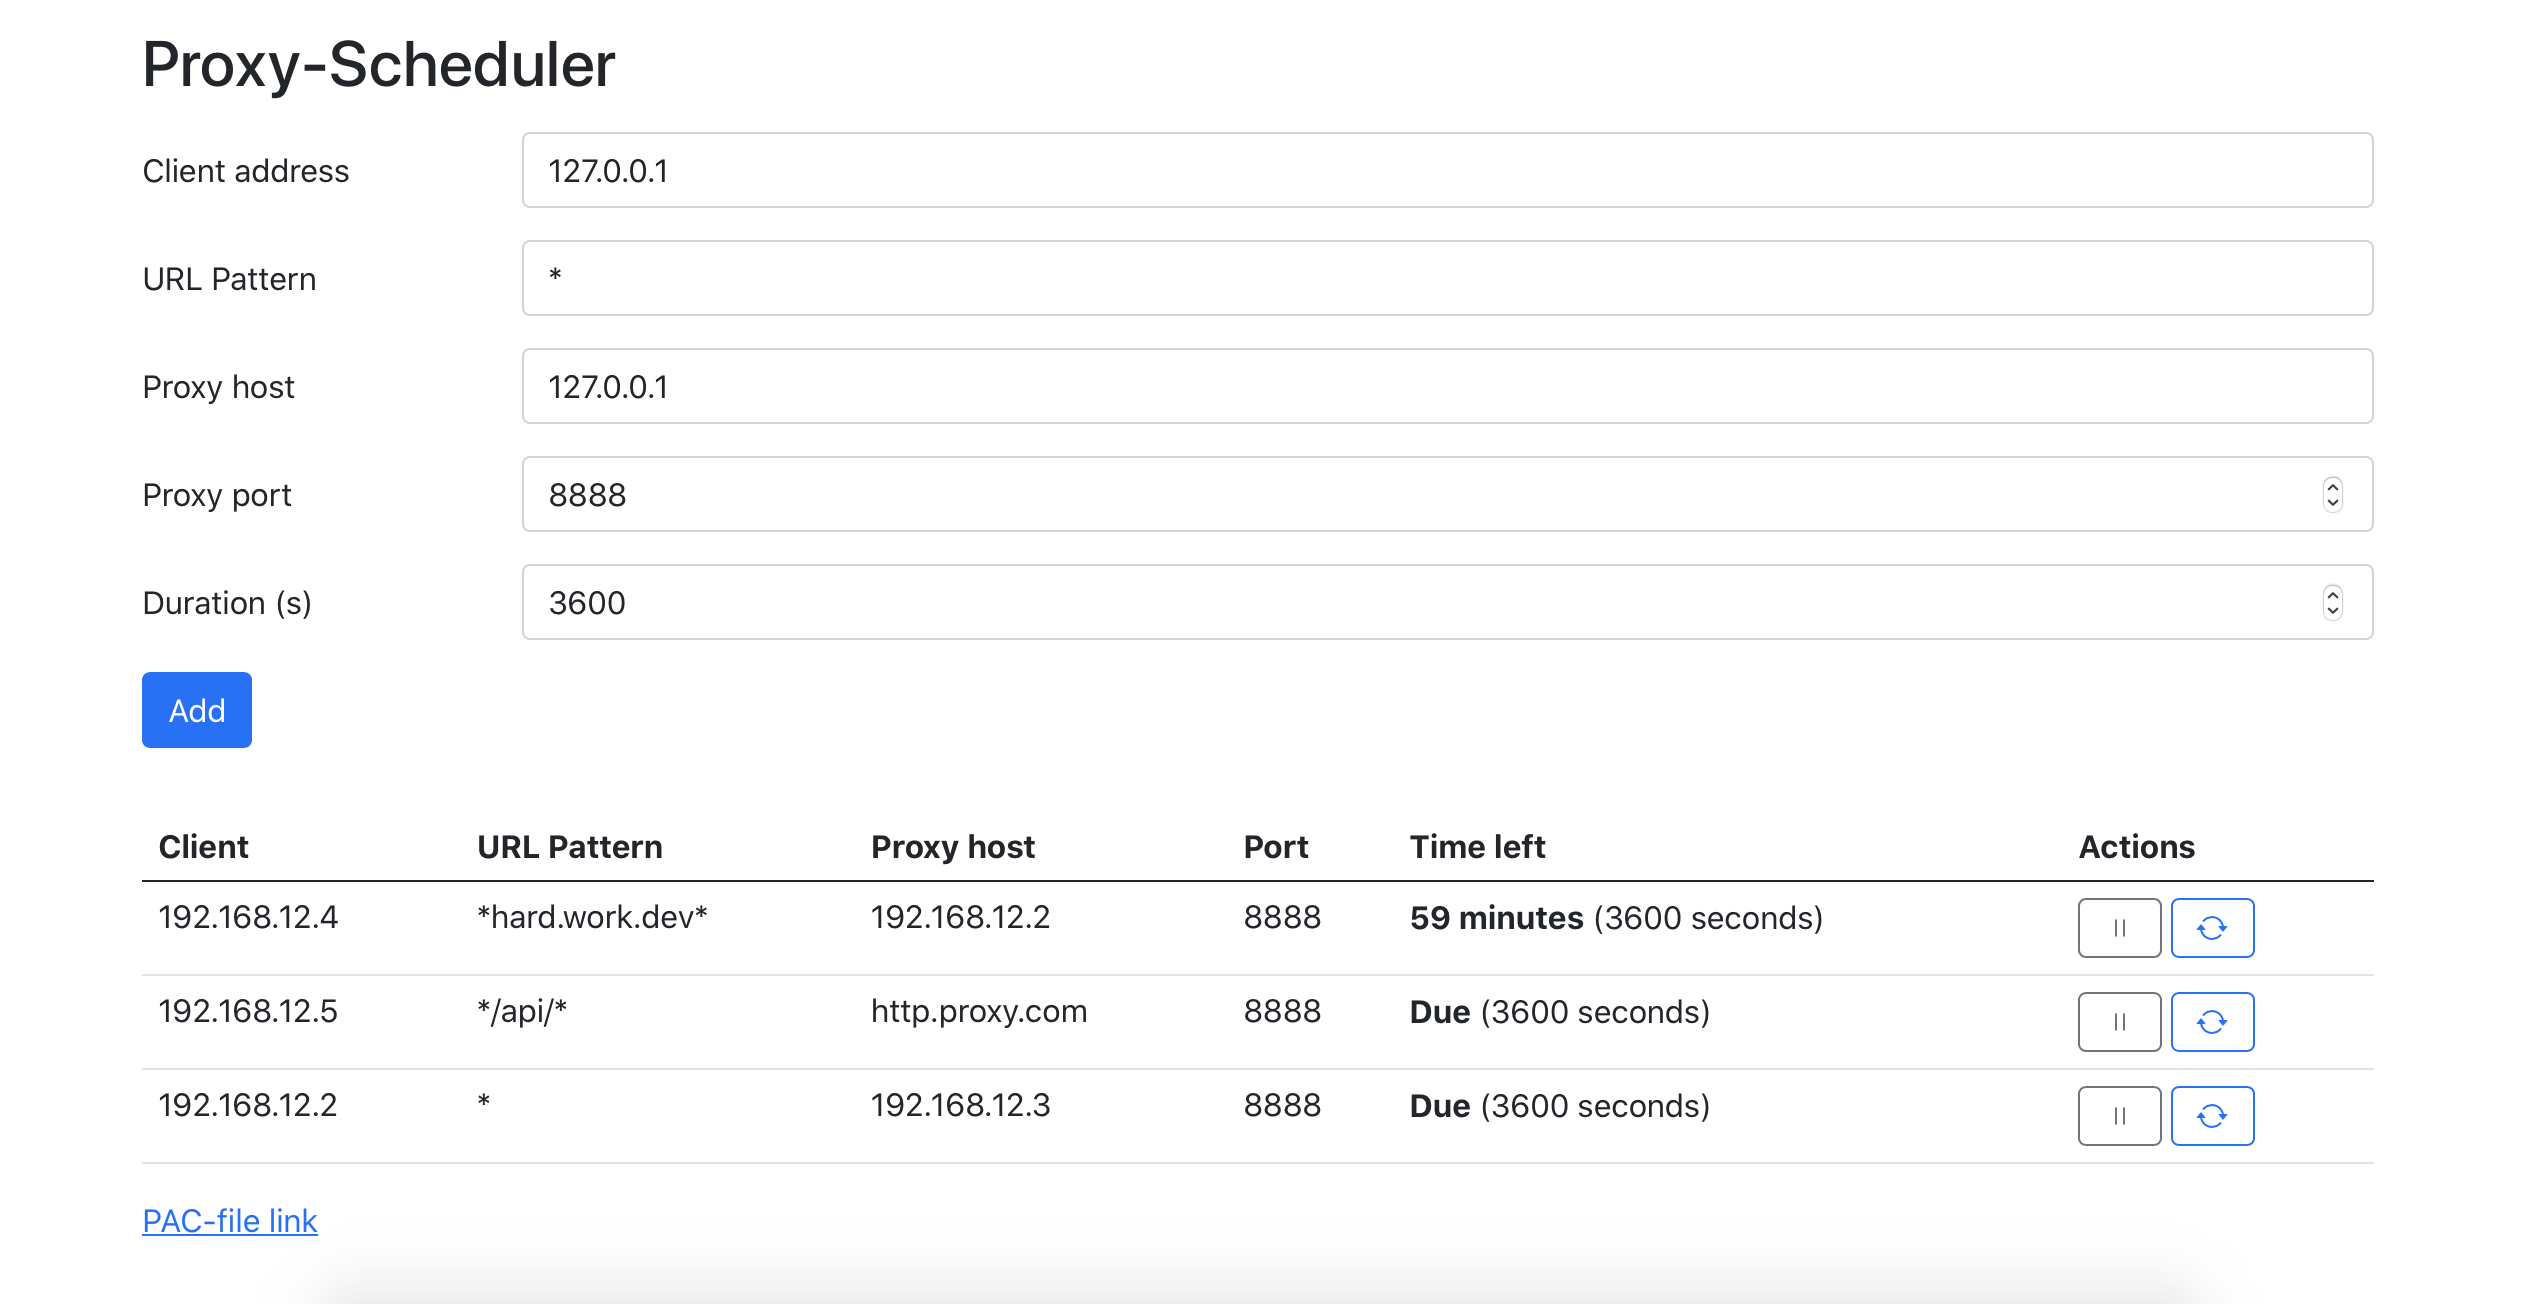The image size is (2532, 1304).
Task: Pause the */api/* proxy rule
Action: pyautogui.click(x=2119, y=1022)
